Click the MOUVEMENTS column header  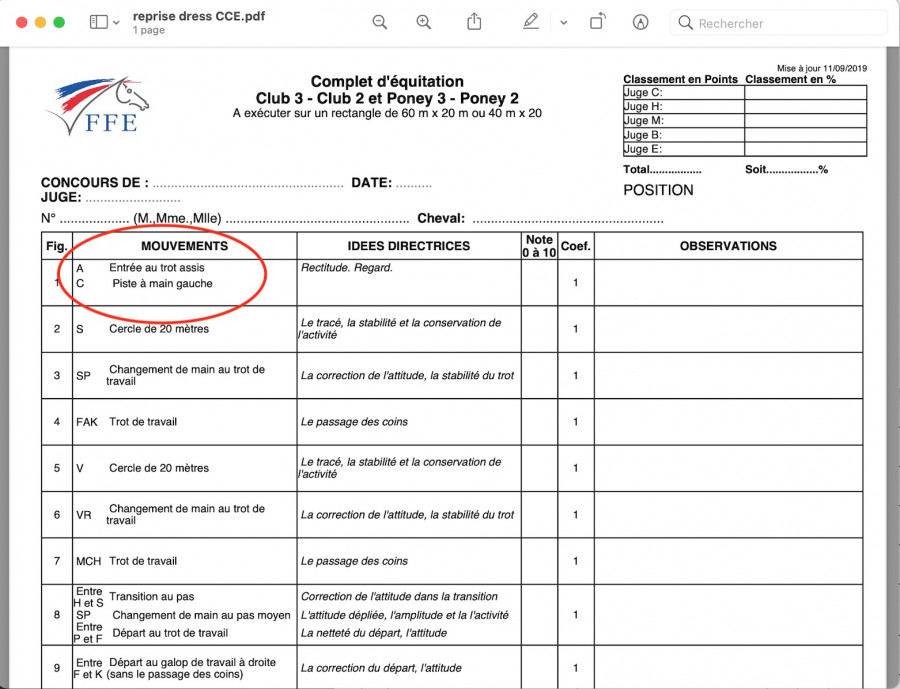tap(184, 246)
